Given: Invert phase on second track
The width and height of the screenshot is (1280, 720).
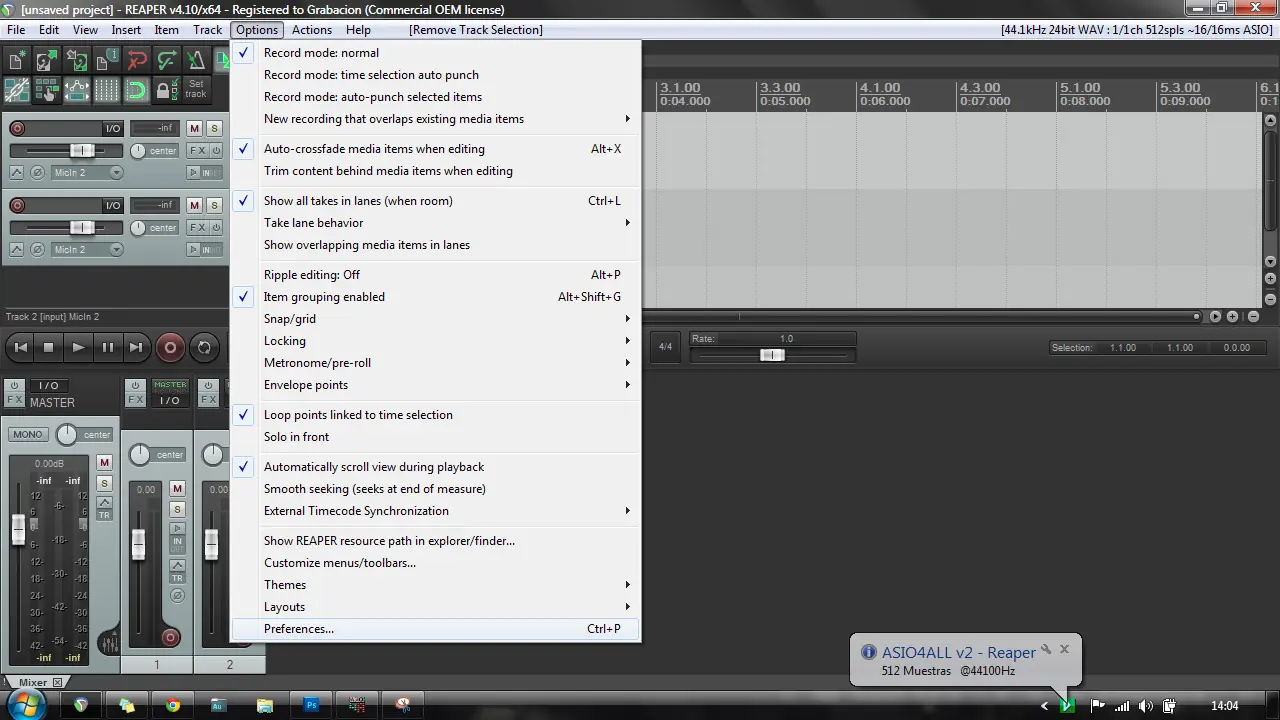Looking at the screenshot, I should pyautogui.click(x=37, y=250).
